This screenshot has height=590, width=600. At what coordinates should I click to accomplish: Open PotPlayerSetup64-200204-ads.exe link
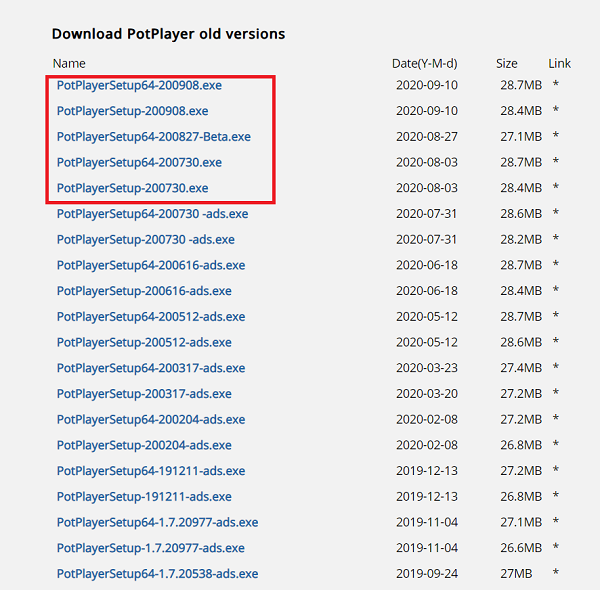(x=151, y=419)
